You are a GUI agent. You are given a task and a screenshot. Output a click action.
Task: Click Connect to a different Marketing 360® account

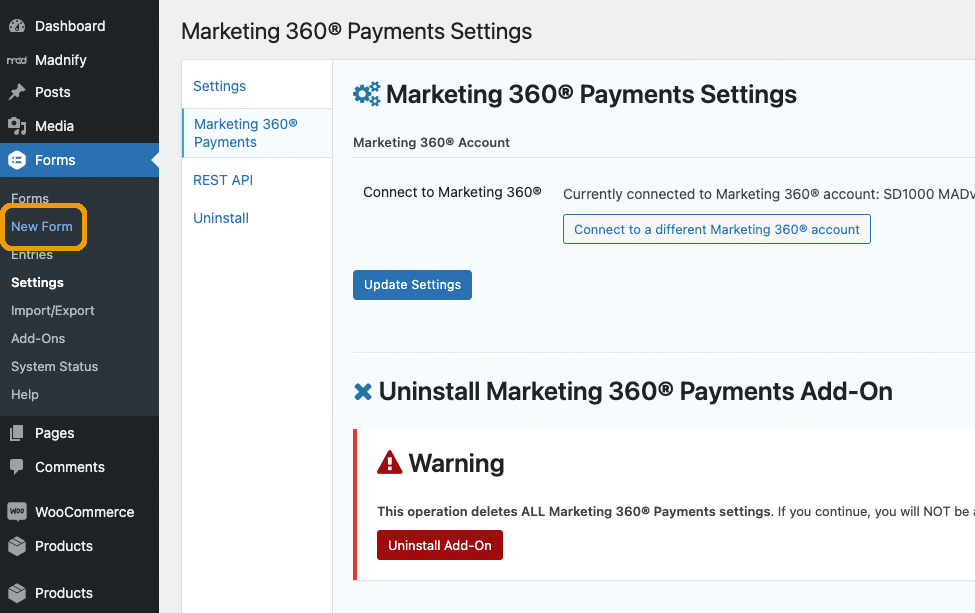click(x=716, y=229)
